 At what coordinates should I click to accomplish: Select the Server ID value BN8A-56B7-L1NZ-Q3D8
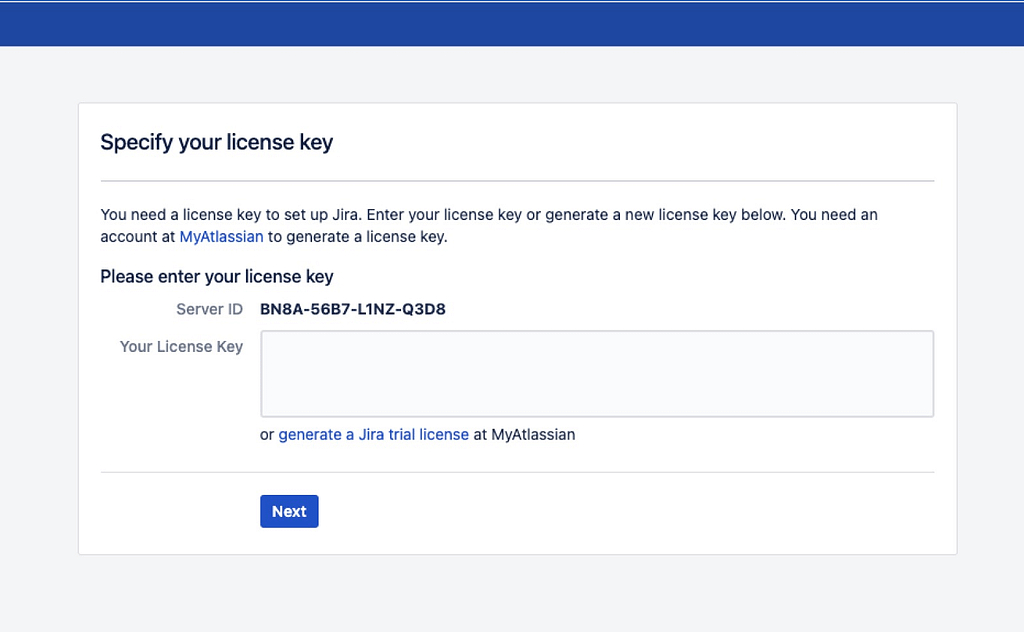(x=353, y=309)
